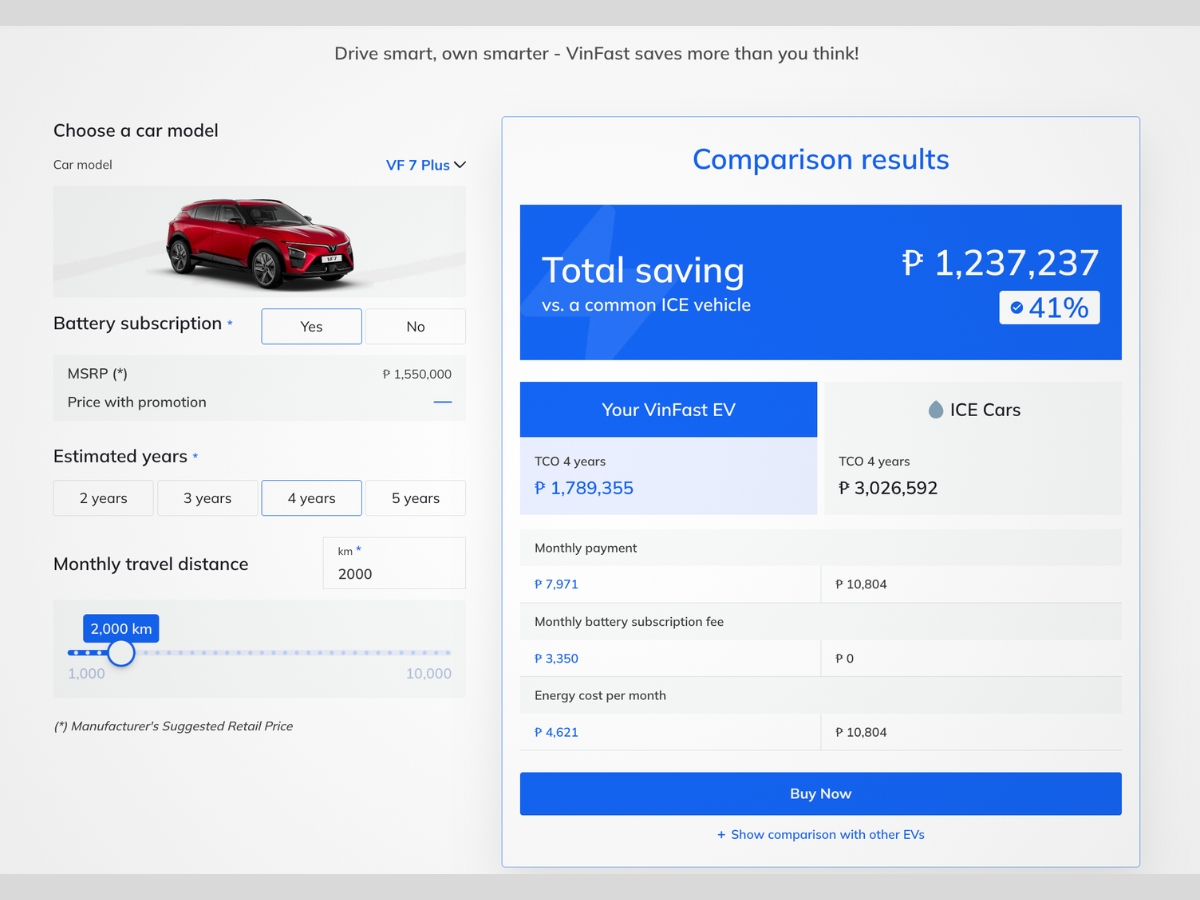Select No for battery subscription

pyautogui.click(x=415, y=326)
